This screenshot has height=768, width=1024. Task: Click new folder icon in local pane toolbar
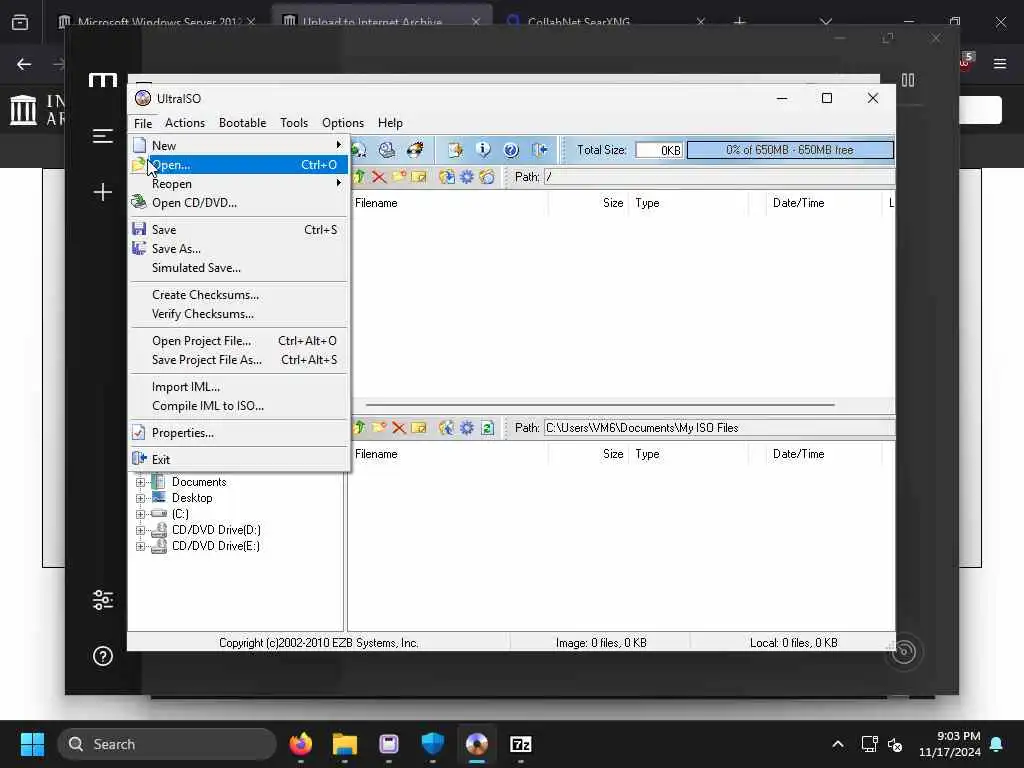[379, 428]
